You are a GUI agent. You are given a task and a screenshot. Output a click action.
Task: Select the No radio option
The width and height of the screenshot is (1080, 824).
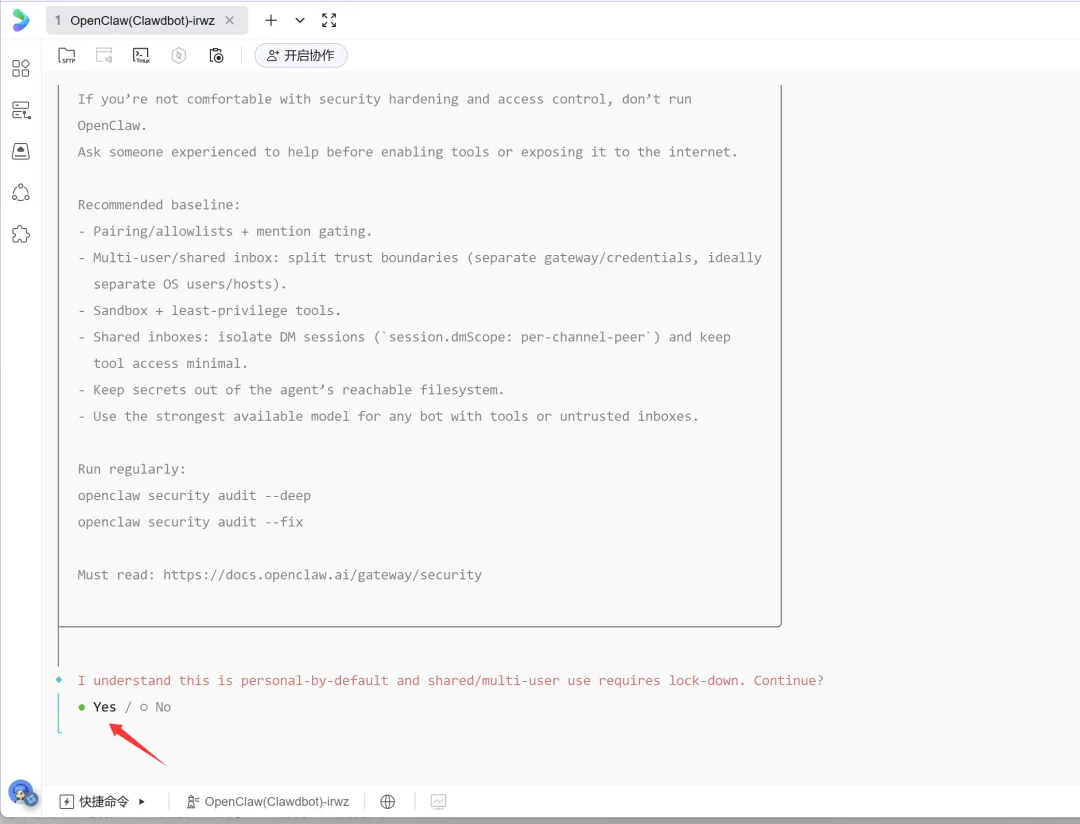(x=156, y=707)
